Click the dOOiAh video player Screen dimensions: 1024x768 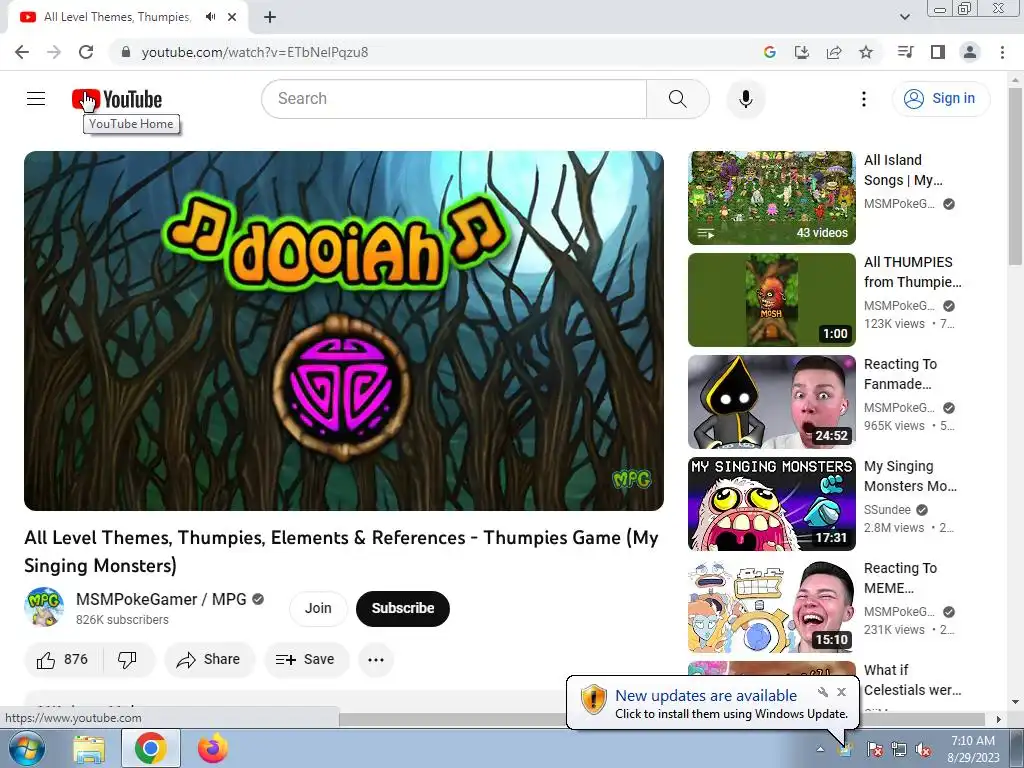[344, 330]
